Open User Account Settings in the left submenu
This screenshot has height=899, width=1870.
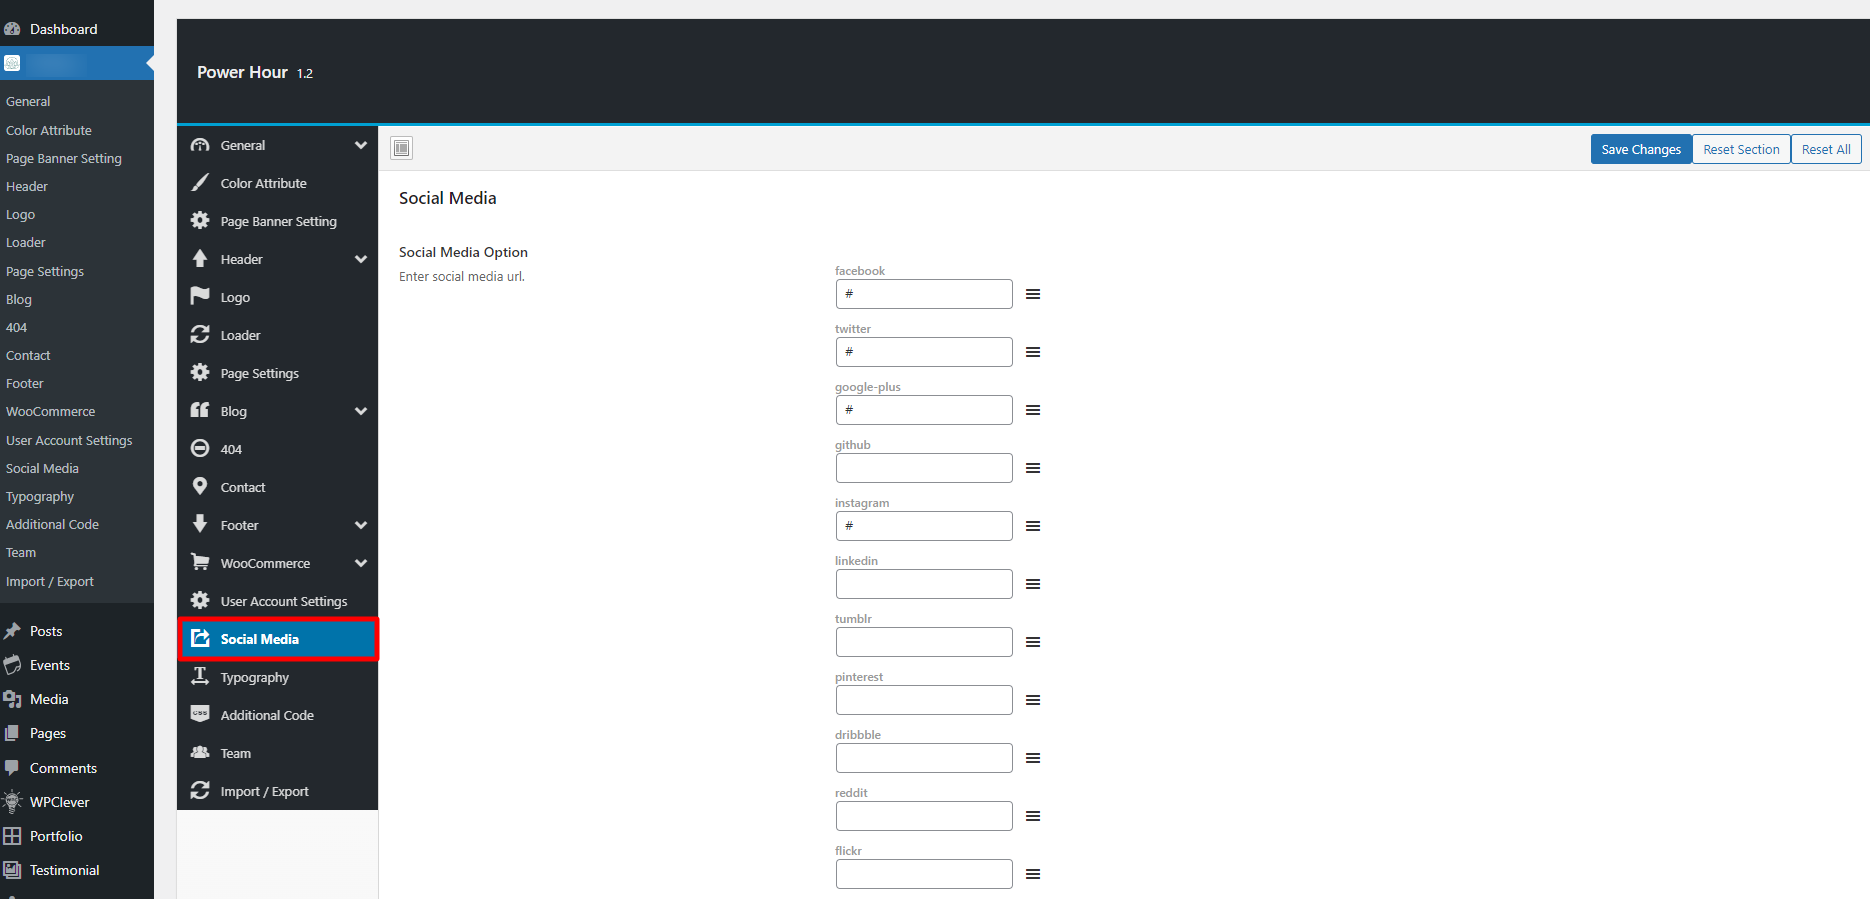pyautogui.click(x=69, y=441)
